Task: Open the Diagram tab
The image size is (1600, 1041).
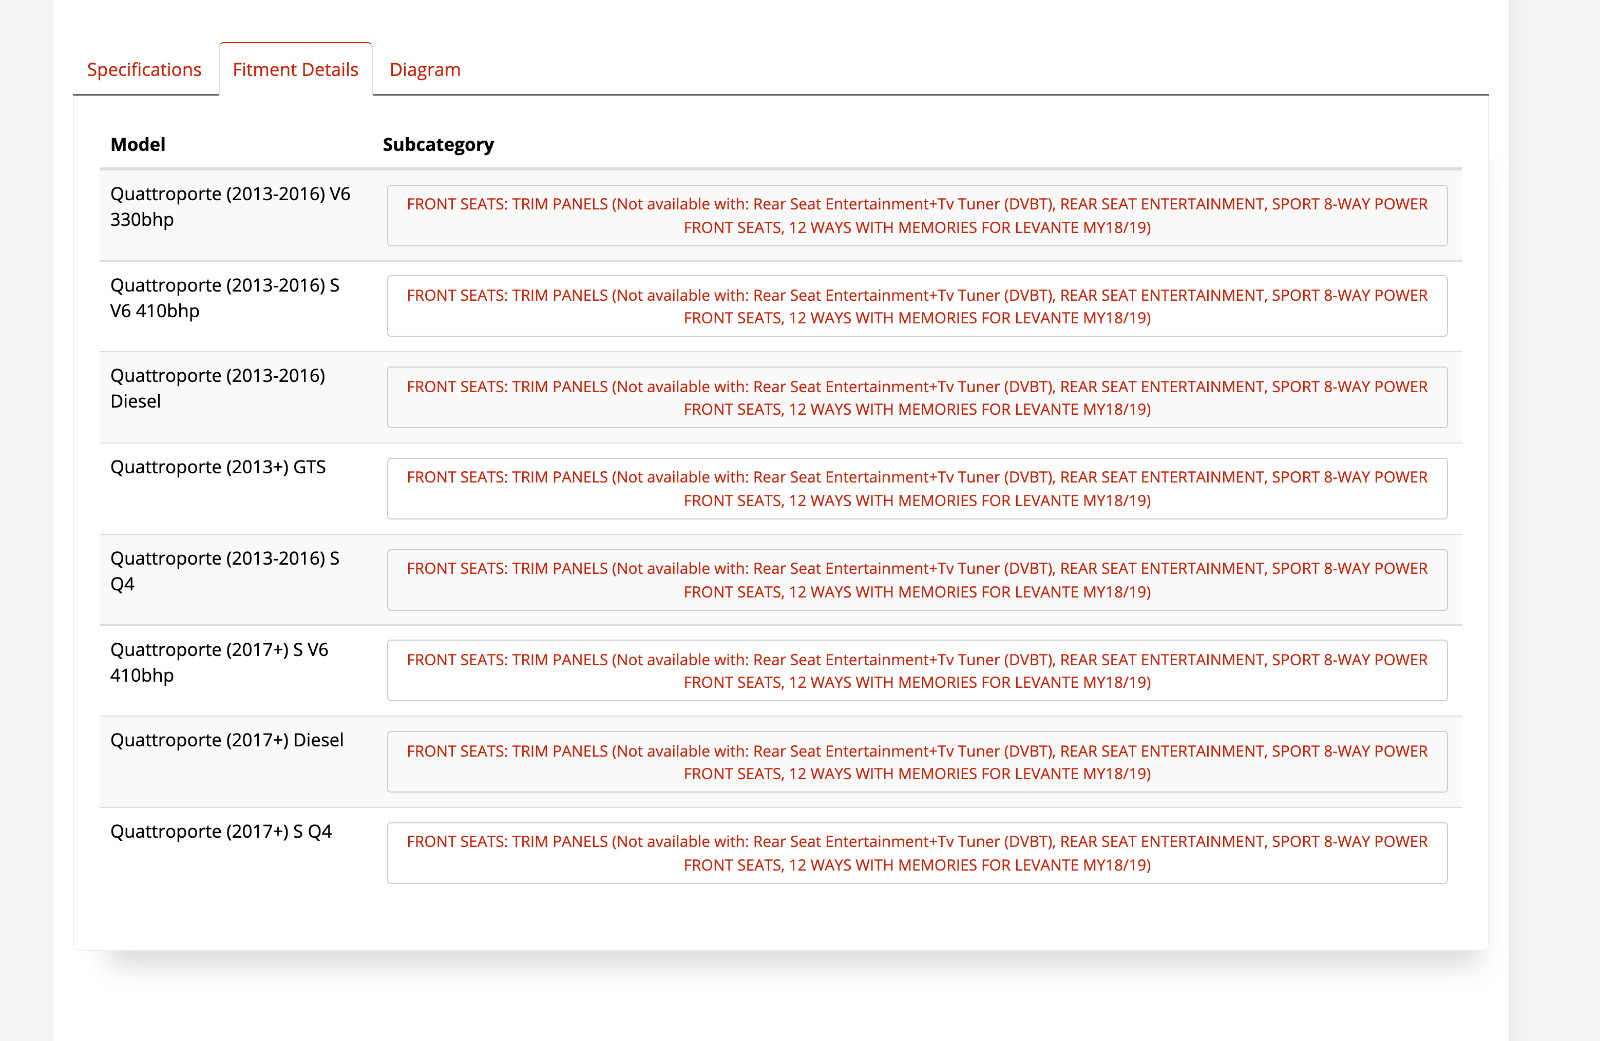Action: point(425,69)
